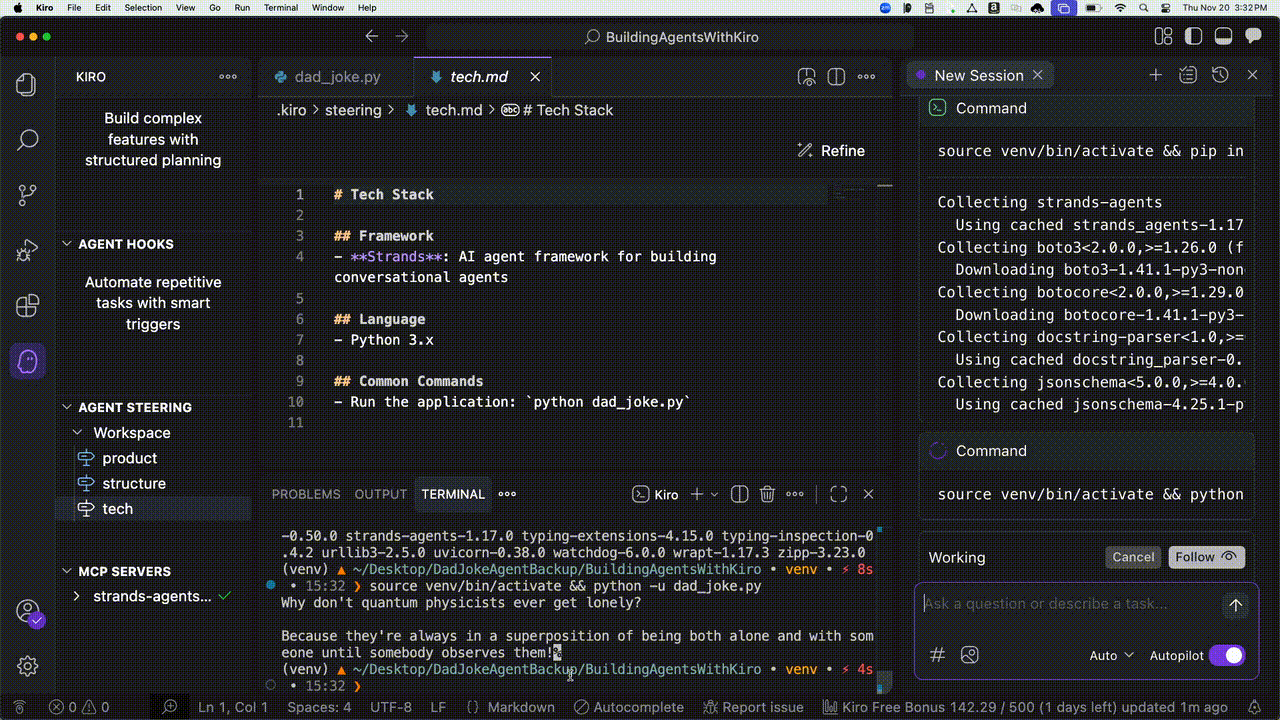Click Report issue in status bar
Viewport: 1280px width, 720px height.
753,707
